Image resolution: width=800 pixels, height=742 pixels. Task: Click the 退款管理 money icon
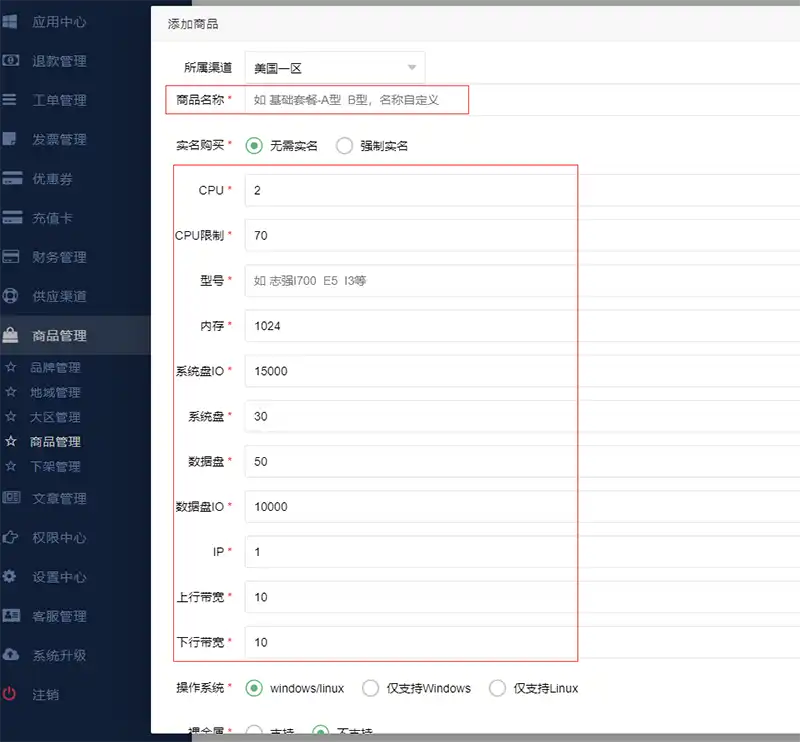pyautogui.click(x=11, y=61)
